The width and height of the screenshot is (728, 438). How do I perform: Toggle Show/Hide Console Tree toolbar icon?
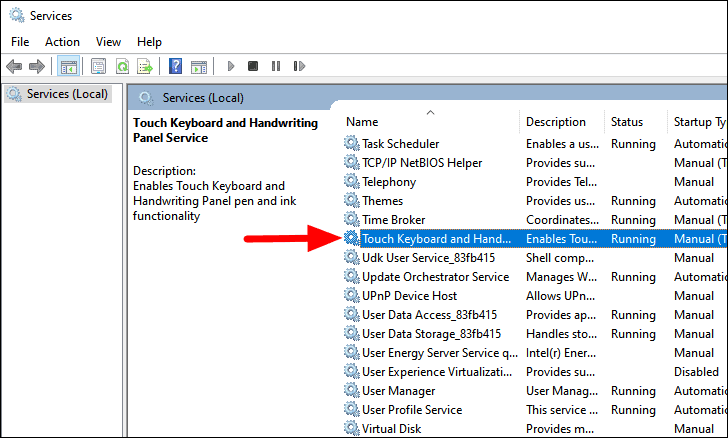coord(68,66)
